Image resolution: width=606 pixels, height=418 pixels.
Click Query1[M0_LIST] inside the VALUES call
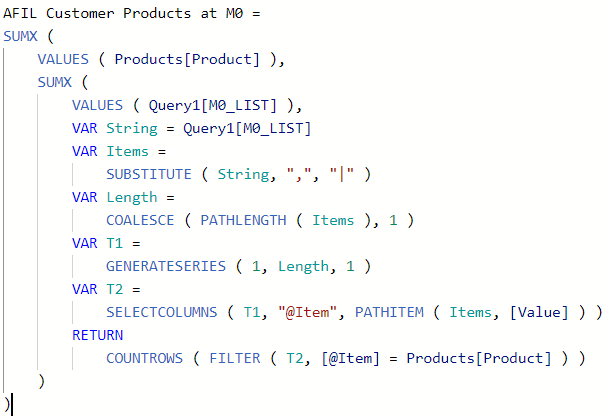tap(213, 105)
